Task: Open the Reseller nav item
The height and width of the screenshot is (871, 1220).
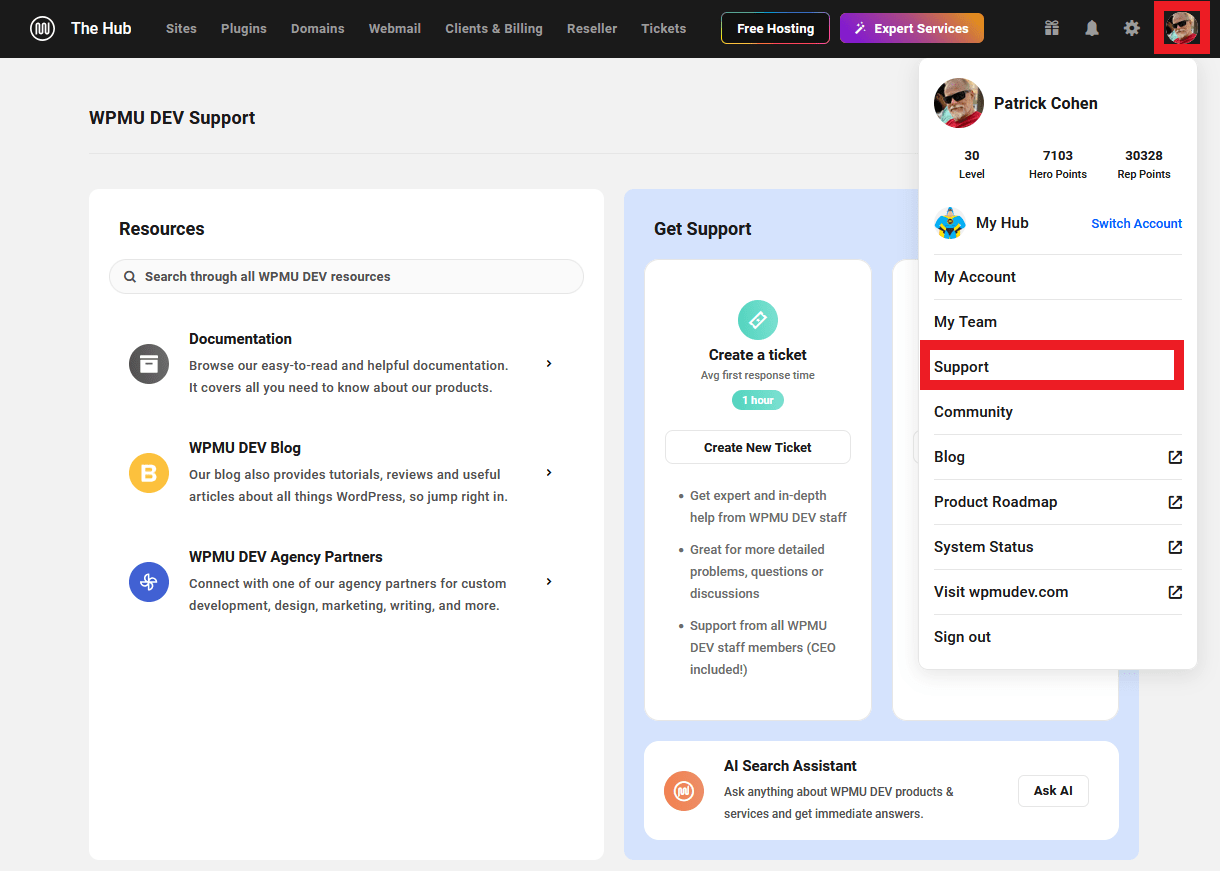Action: 592,28
